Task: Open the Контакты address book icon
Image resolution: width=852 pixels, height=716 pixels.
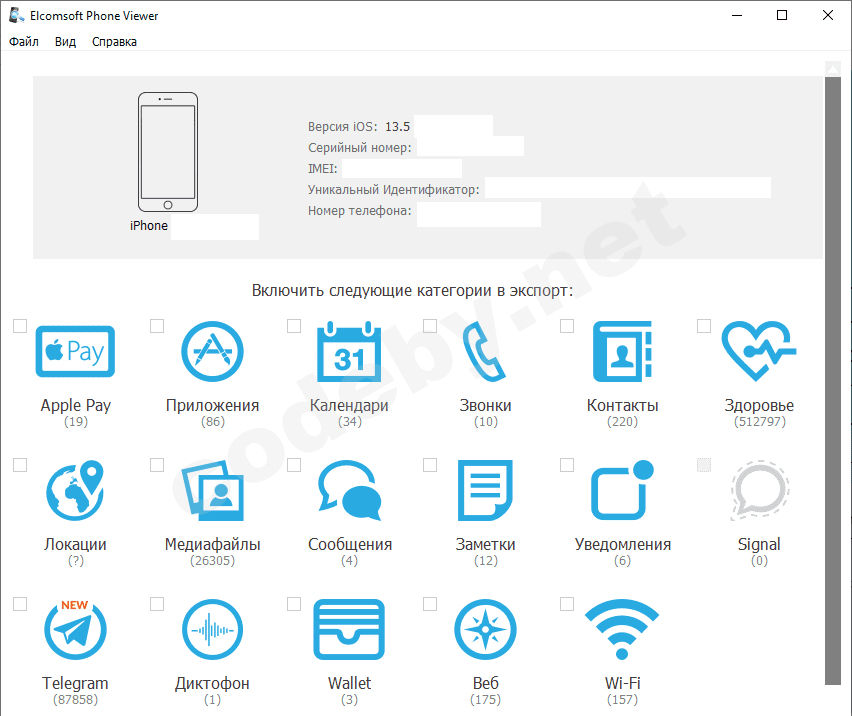Action: 622,351
